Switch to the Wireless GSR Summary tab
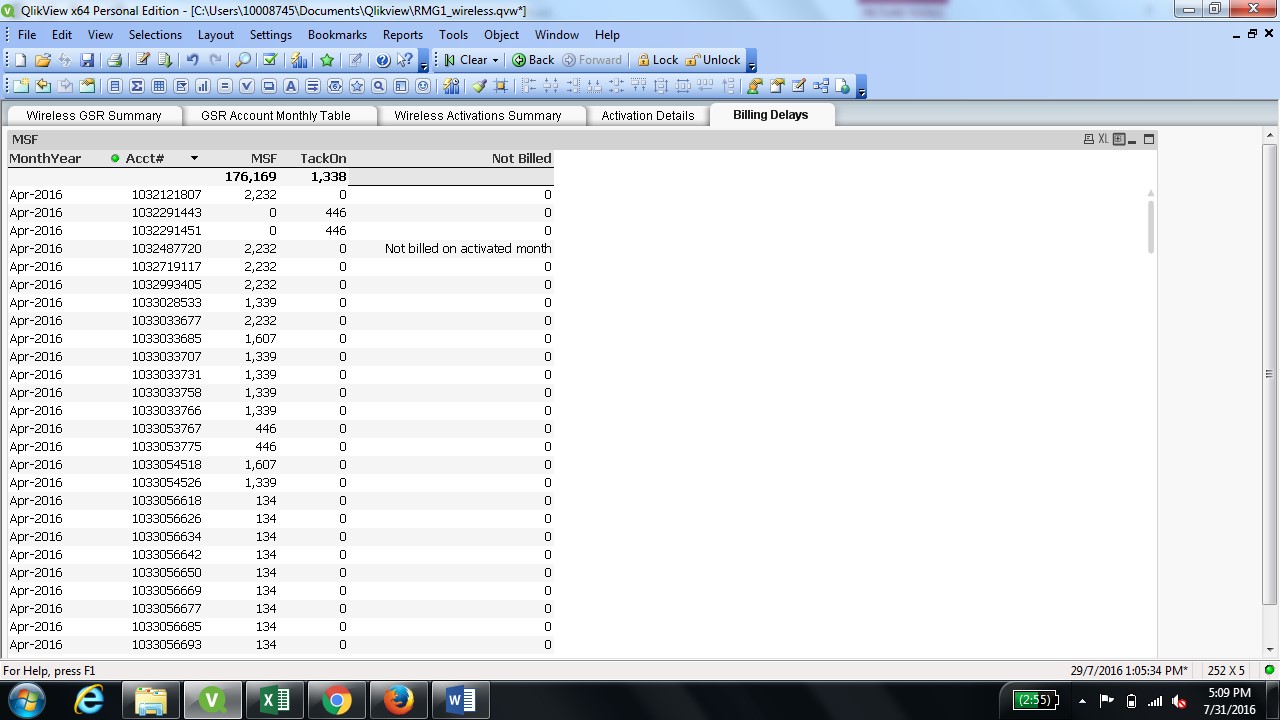Image resolution: width=1280 pixels, height=720 pixels. (94, 115)
